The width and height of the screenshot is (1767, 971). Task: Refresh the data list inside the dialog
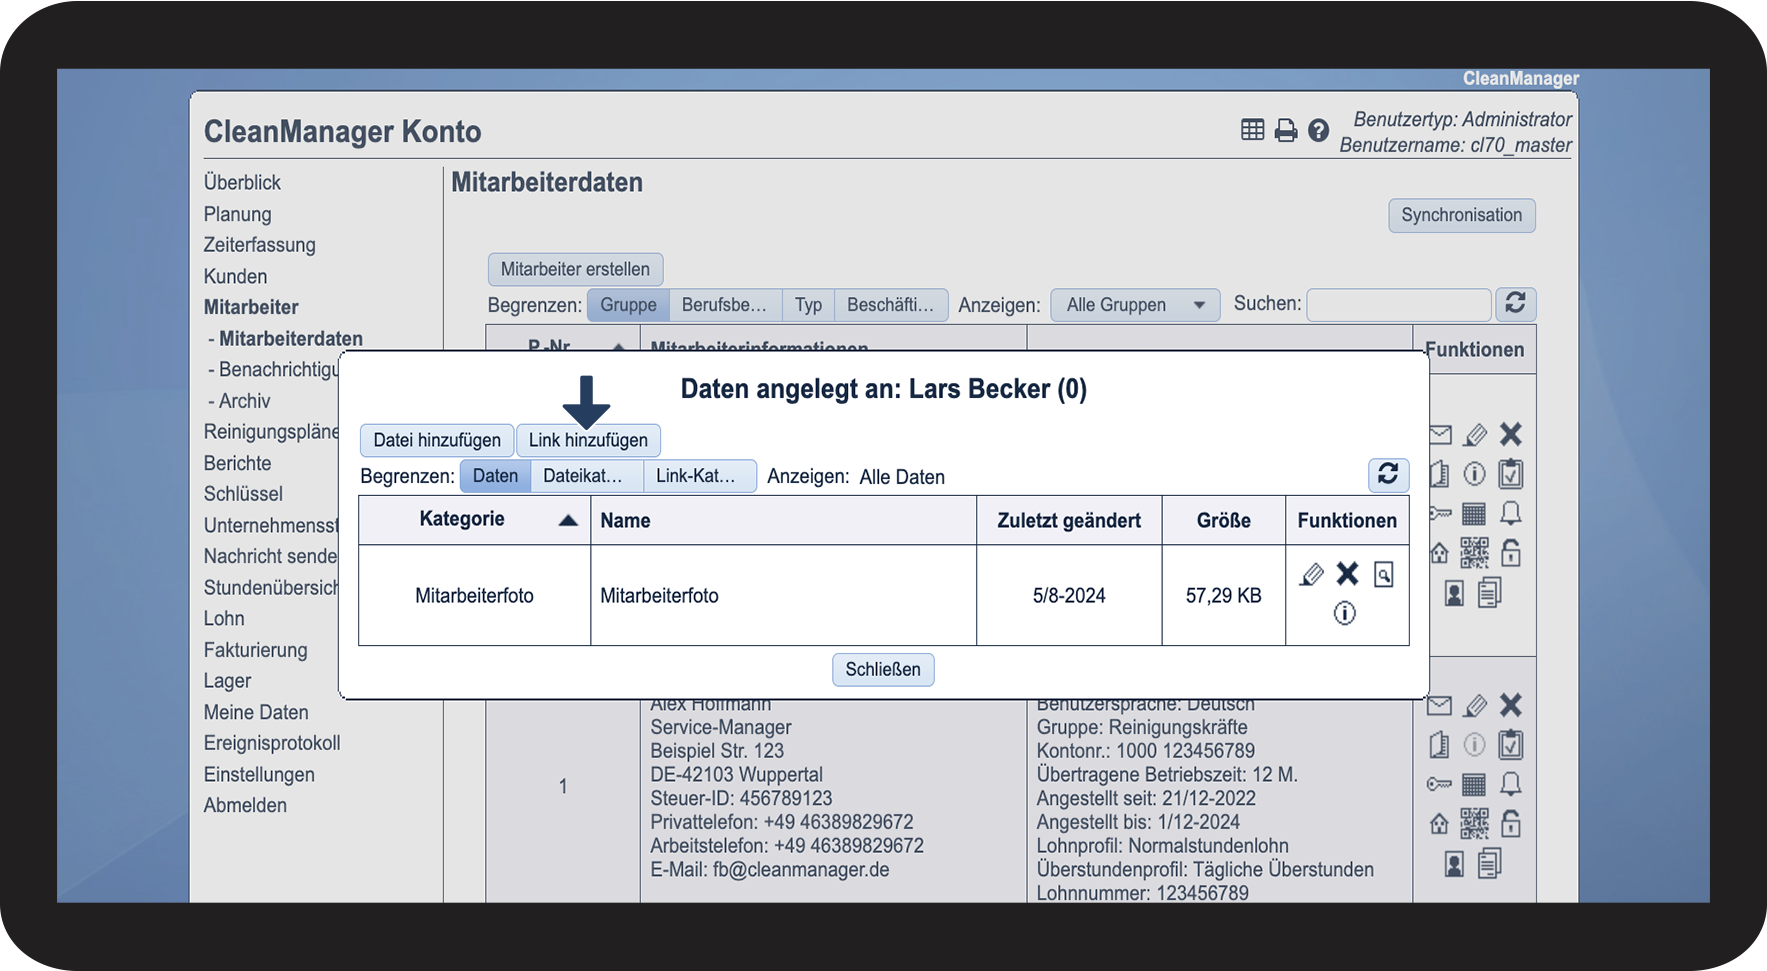(1388, 474)
